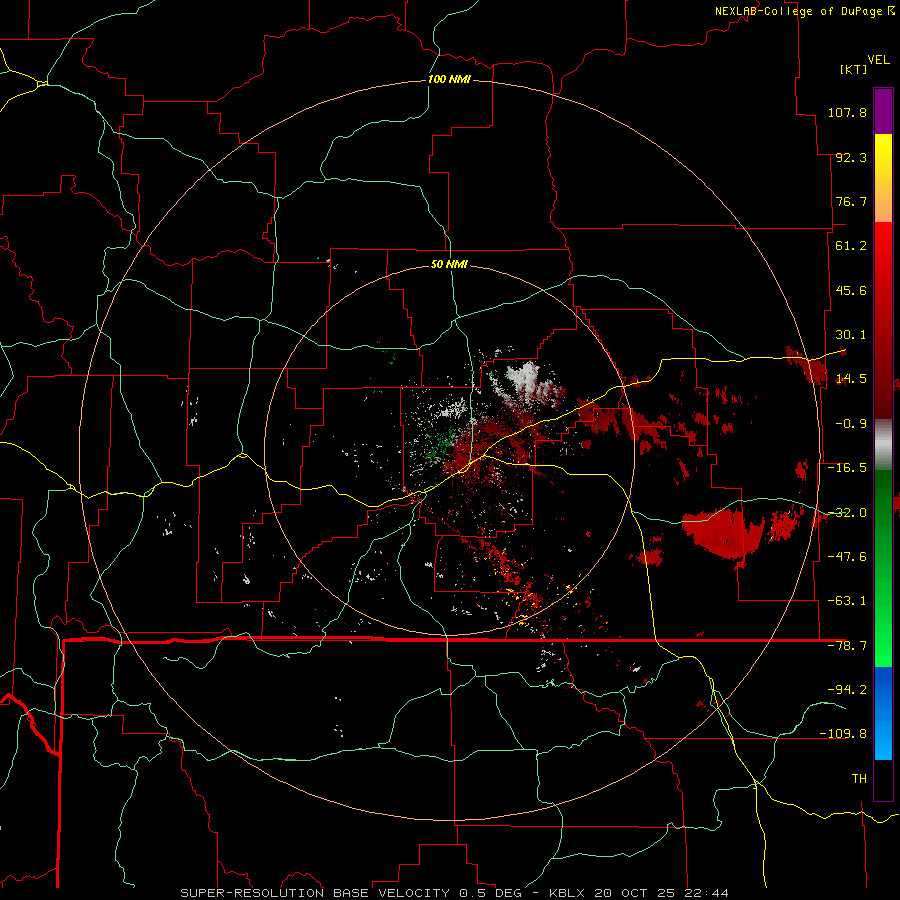Click the blue segment of color bar
Image resolution: width=900 pixels, height=900 pixels.
883,713
